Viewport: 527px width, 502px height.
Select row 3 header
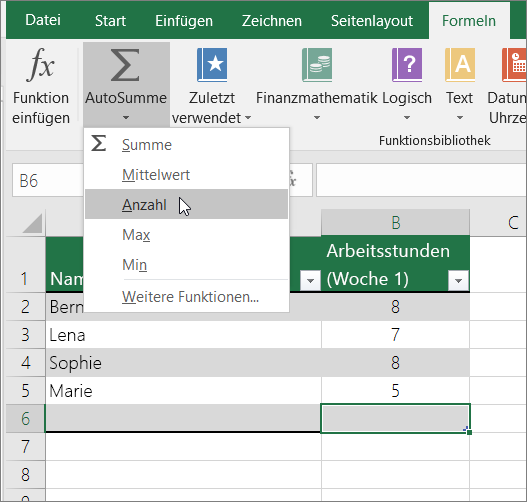(26, 335)
